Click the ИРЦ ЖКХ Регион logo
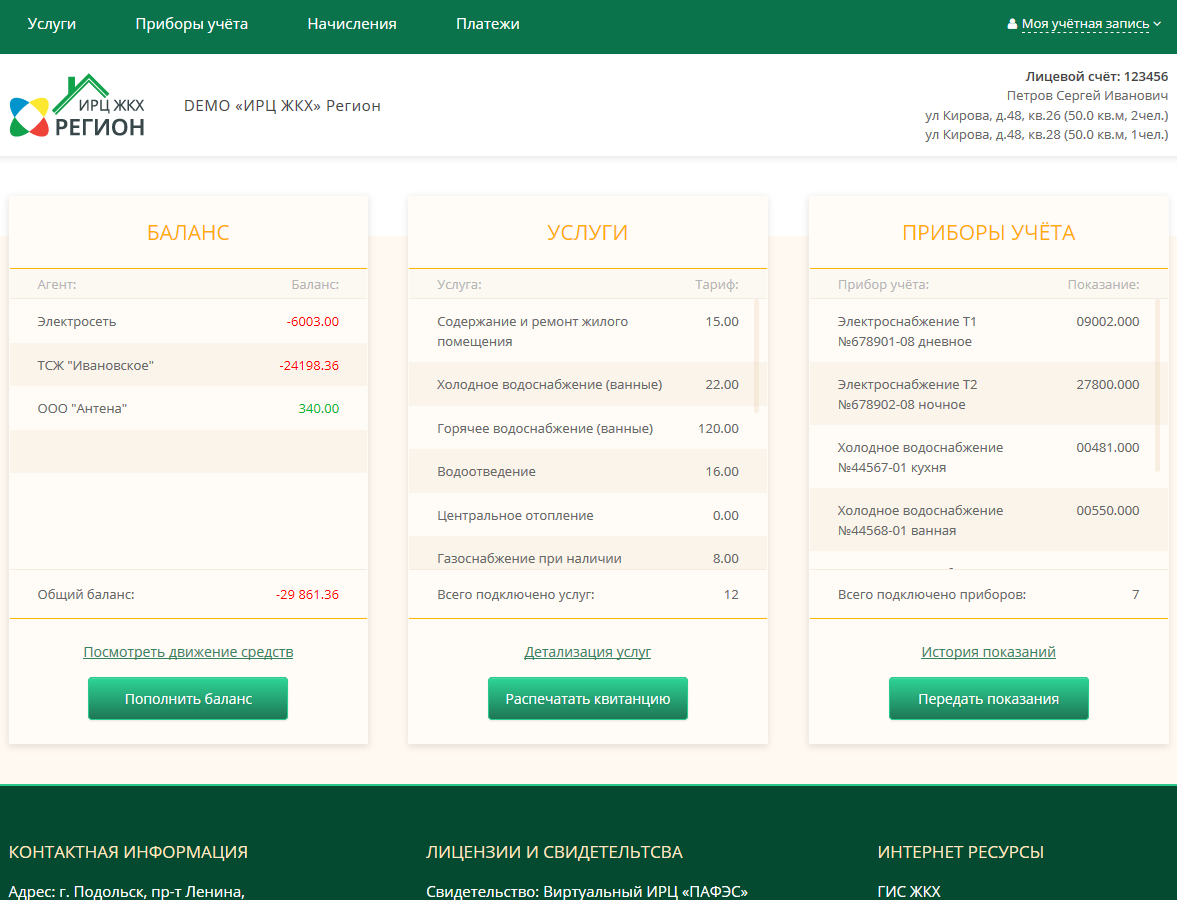The height and width of the screenshot is (900, 1177). tap(78, 106)
